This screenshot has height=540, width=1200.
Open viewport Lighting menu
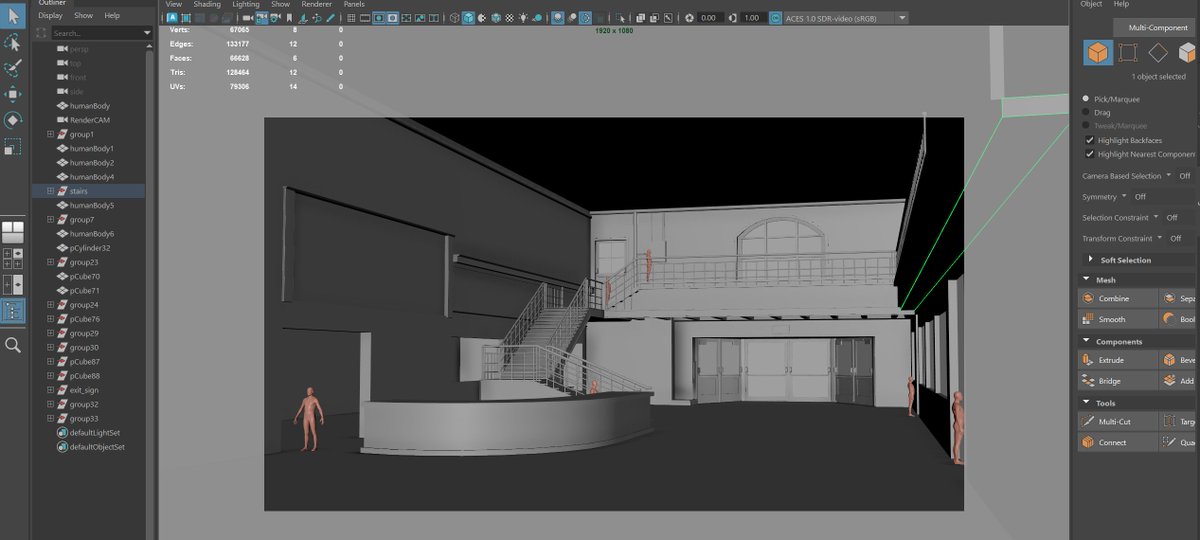pos(245,4)
